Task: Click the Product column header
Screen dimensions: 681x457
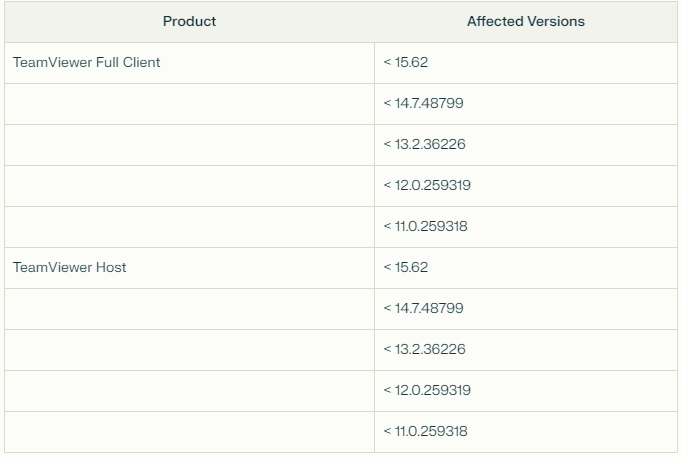Action: click(189, 21)
